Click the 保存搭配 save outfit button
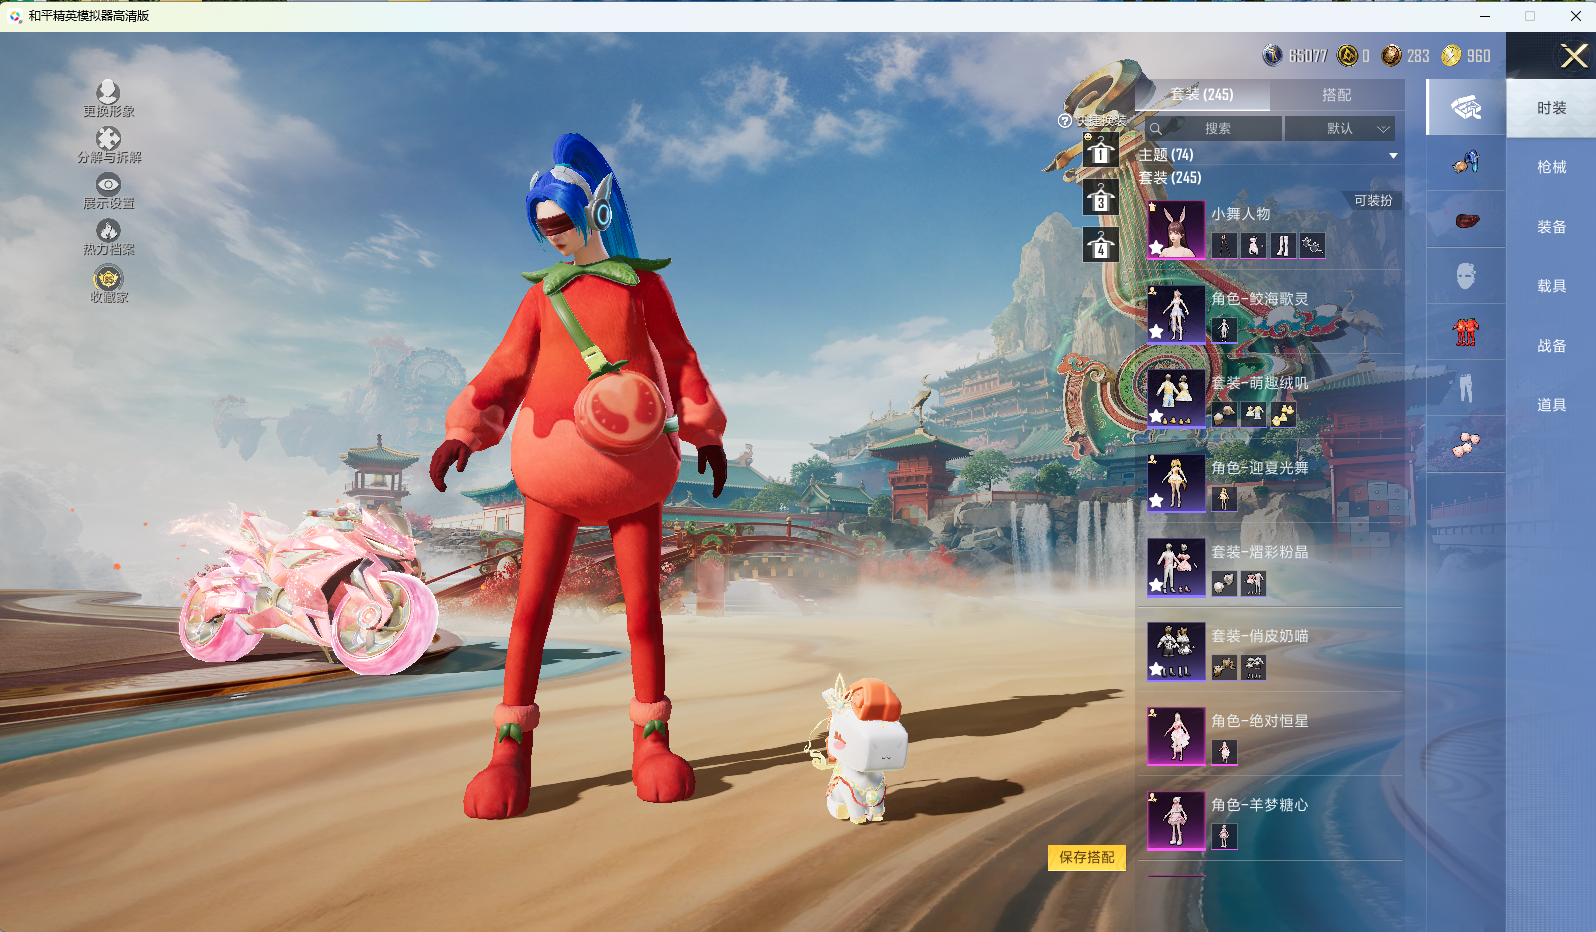Viewport: 1596px width, 932px height. coord(1086,858)
